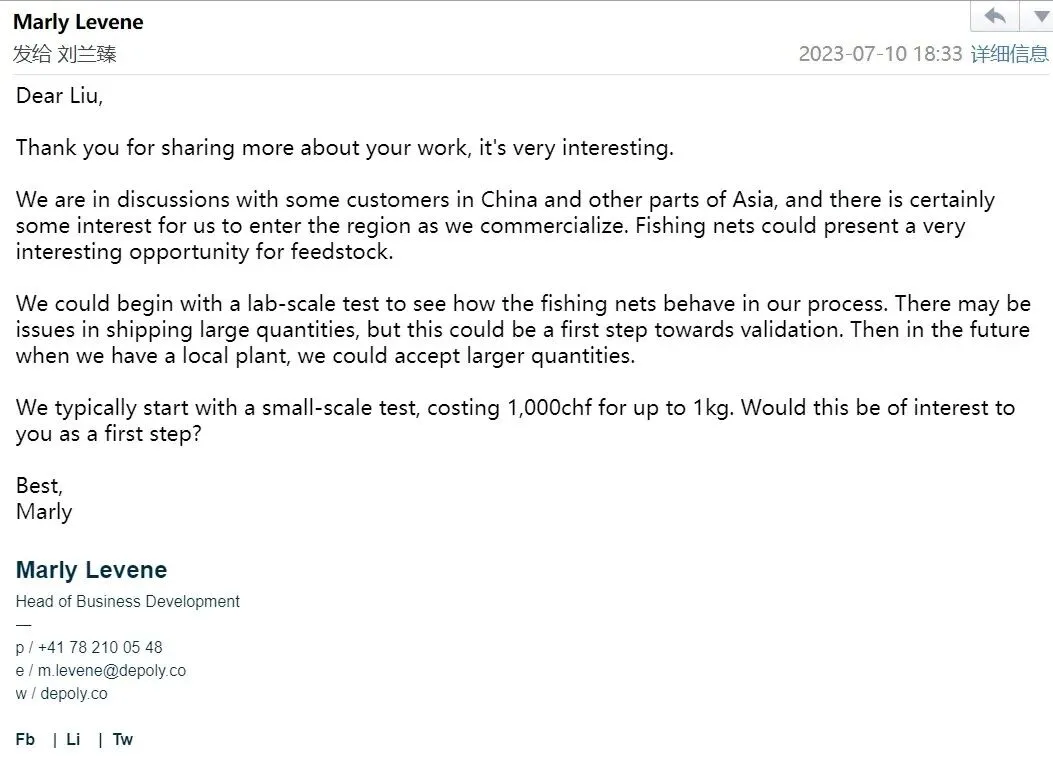Click the 'interesting opportunity for feedstock' line
Screen dimensions: 1053x768
tap(204, 252)
